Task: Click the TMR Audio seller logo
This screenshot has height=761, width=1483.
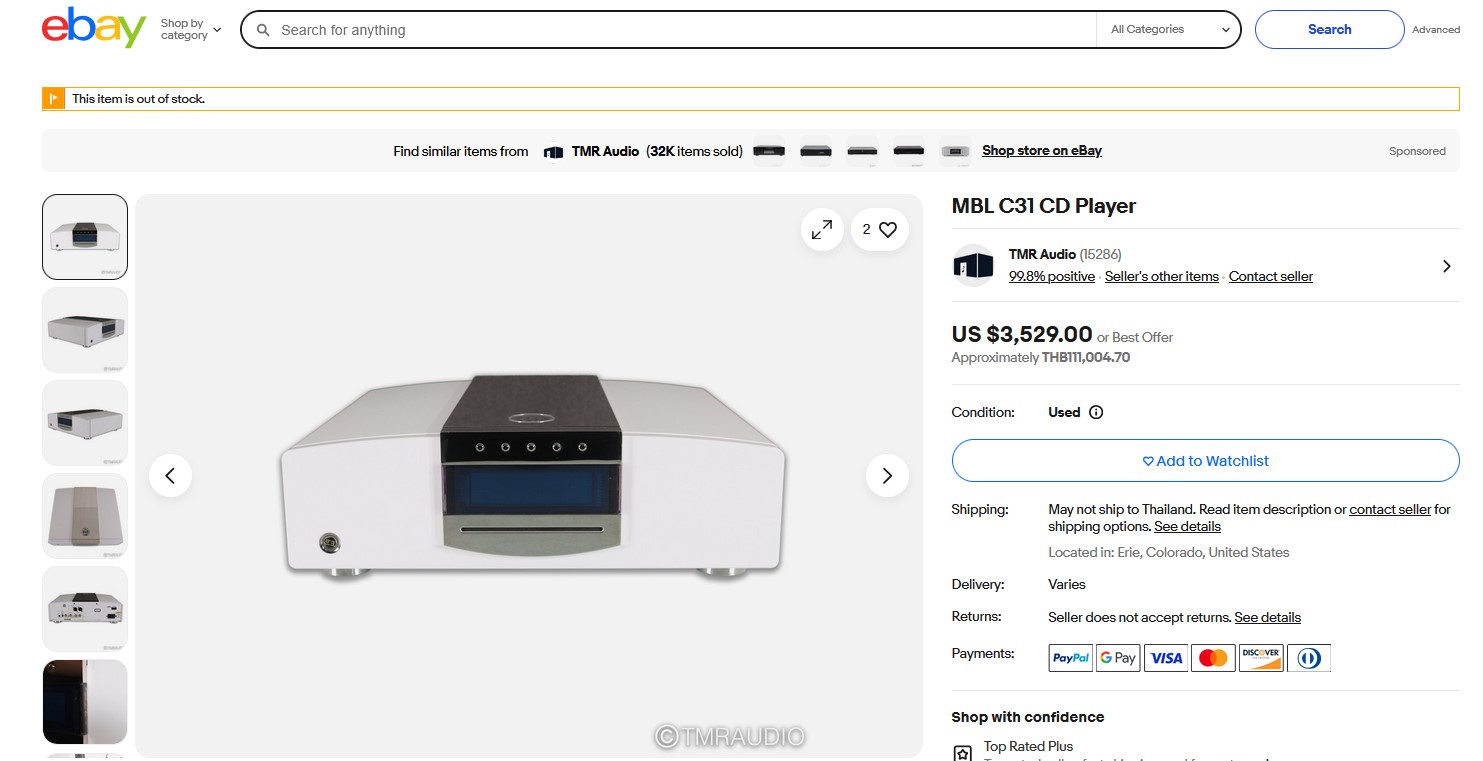Action: coord(973,266)
